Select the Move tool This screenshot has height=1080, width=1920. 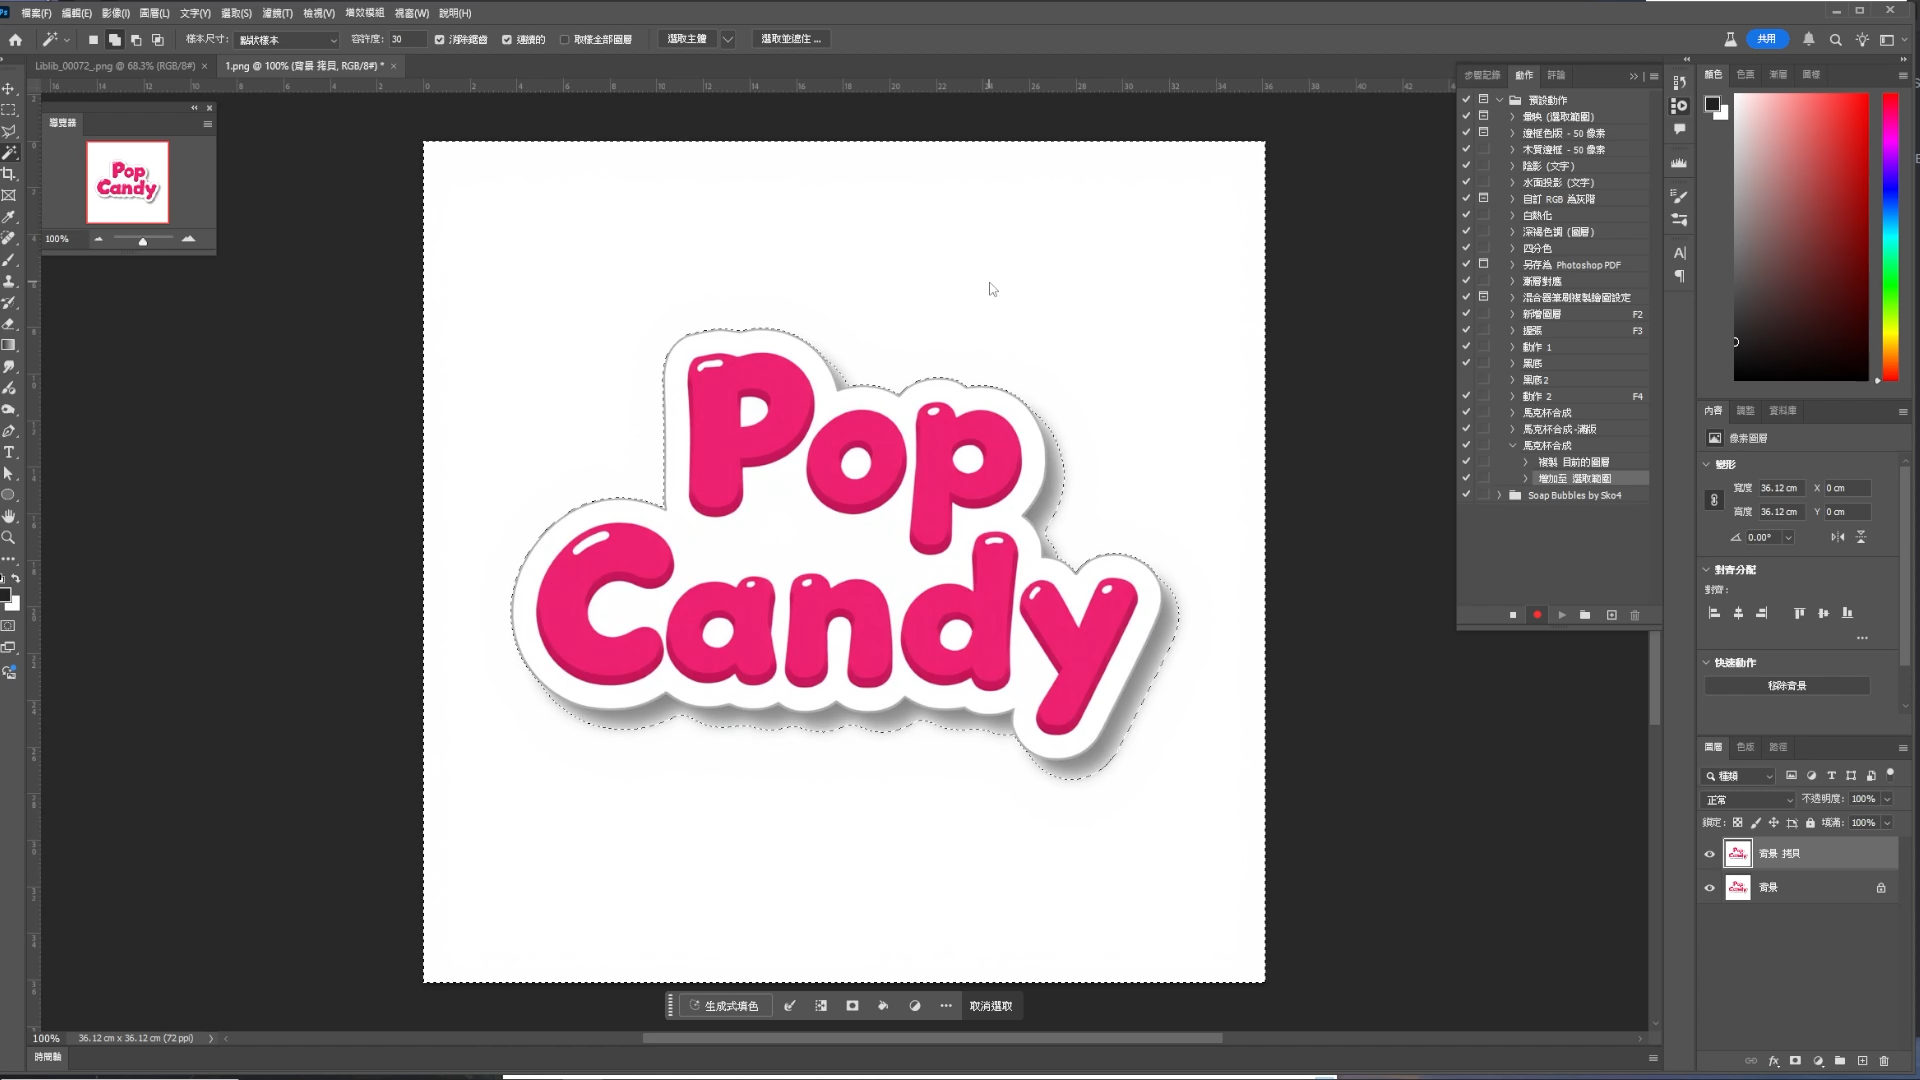9,89
